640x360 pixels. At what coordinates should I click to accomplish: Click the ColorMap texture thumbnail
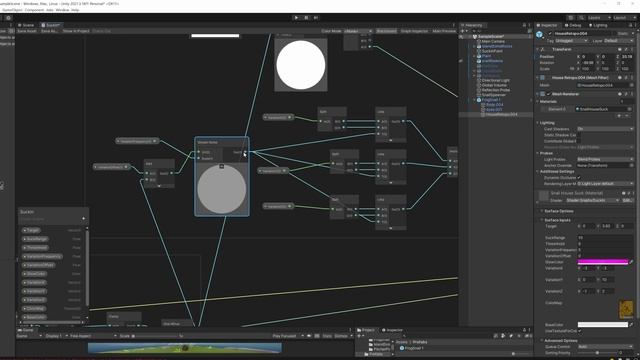click(626, 309)
